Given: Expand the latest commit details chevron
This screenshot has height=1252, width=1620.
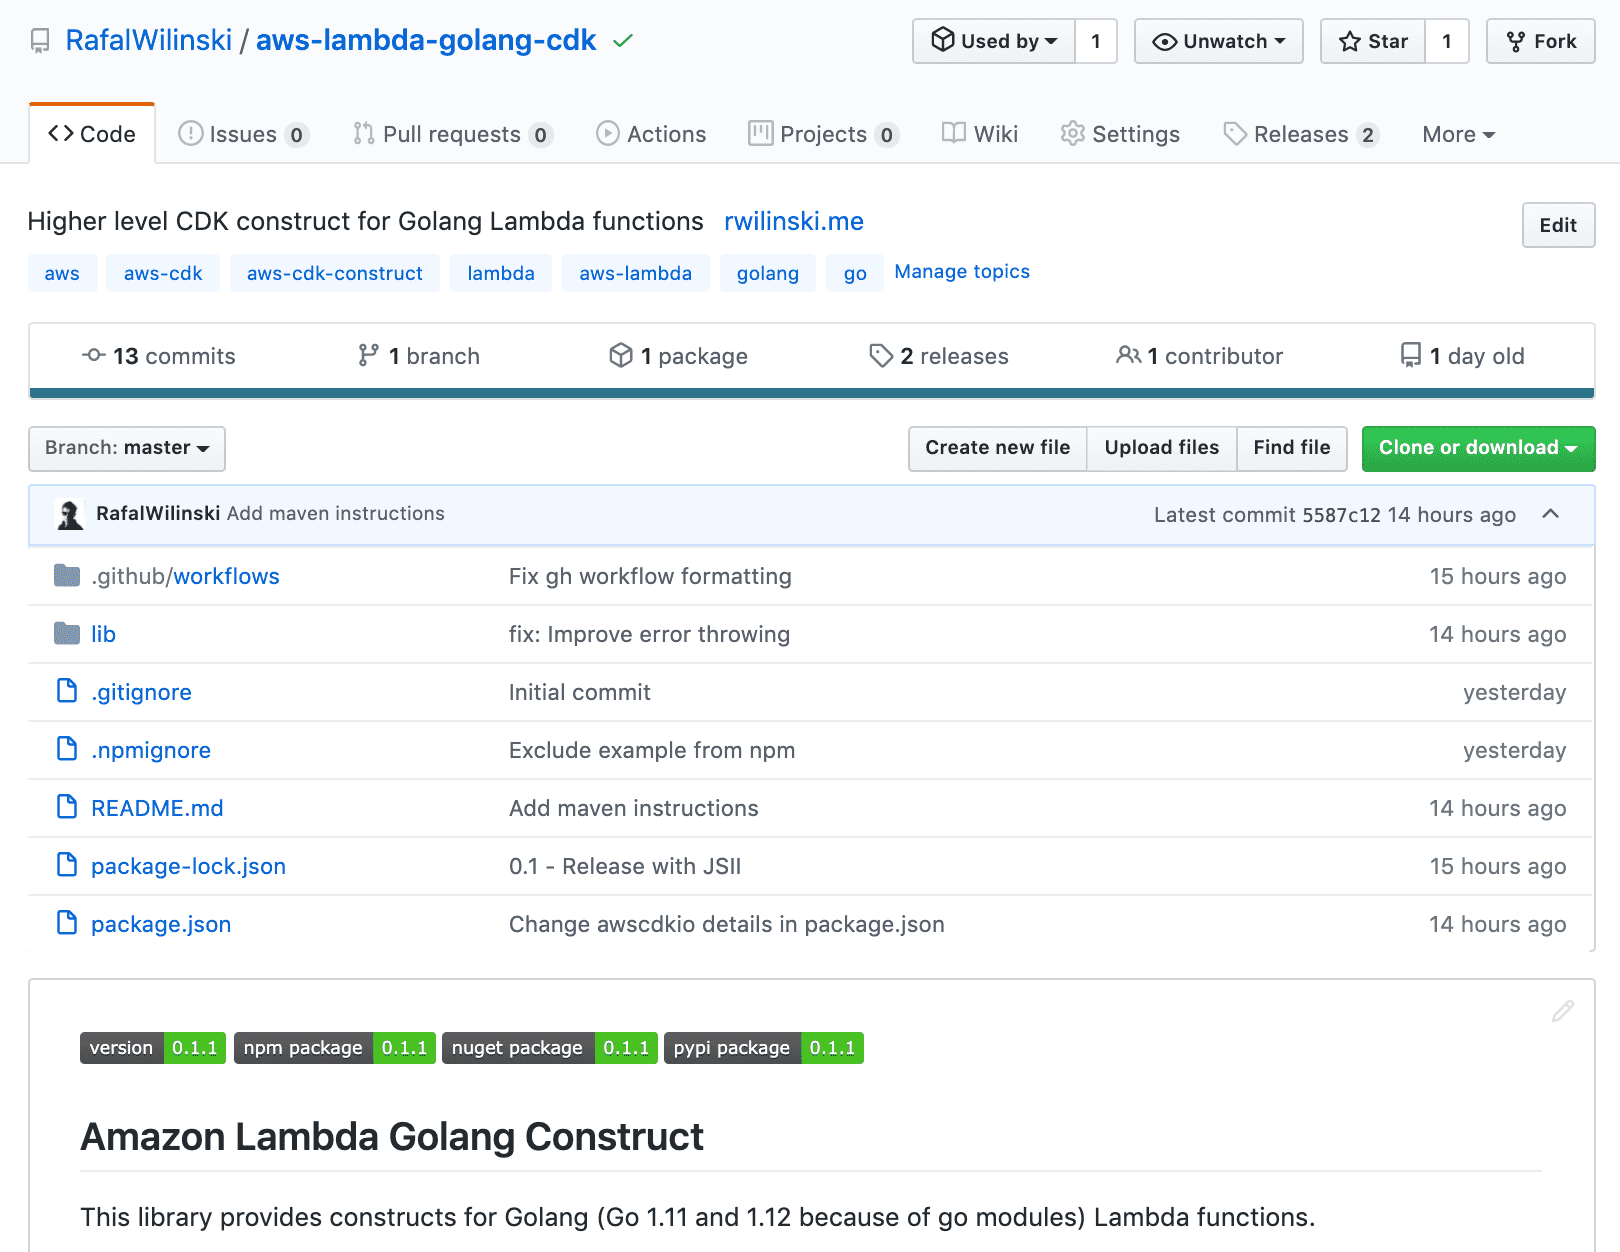Looking at the screenshot, I should coord(1551,514).
